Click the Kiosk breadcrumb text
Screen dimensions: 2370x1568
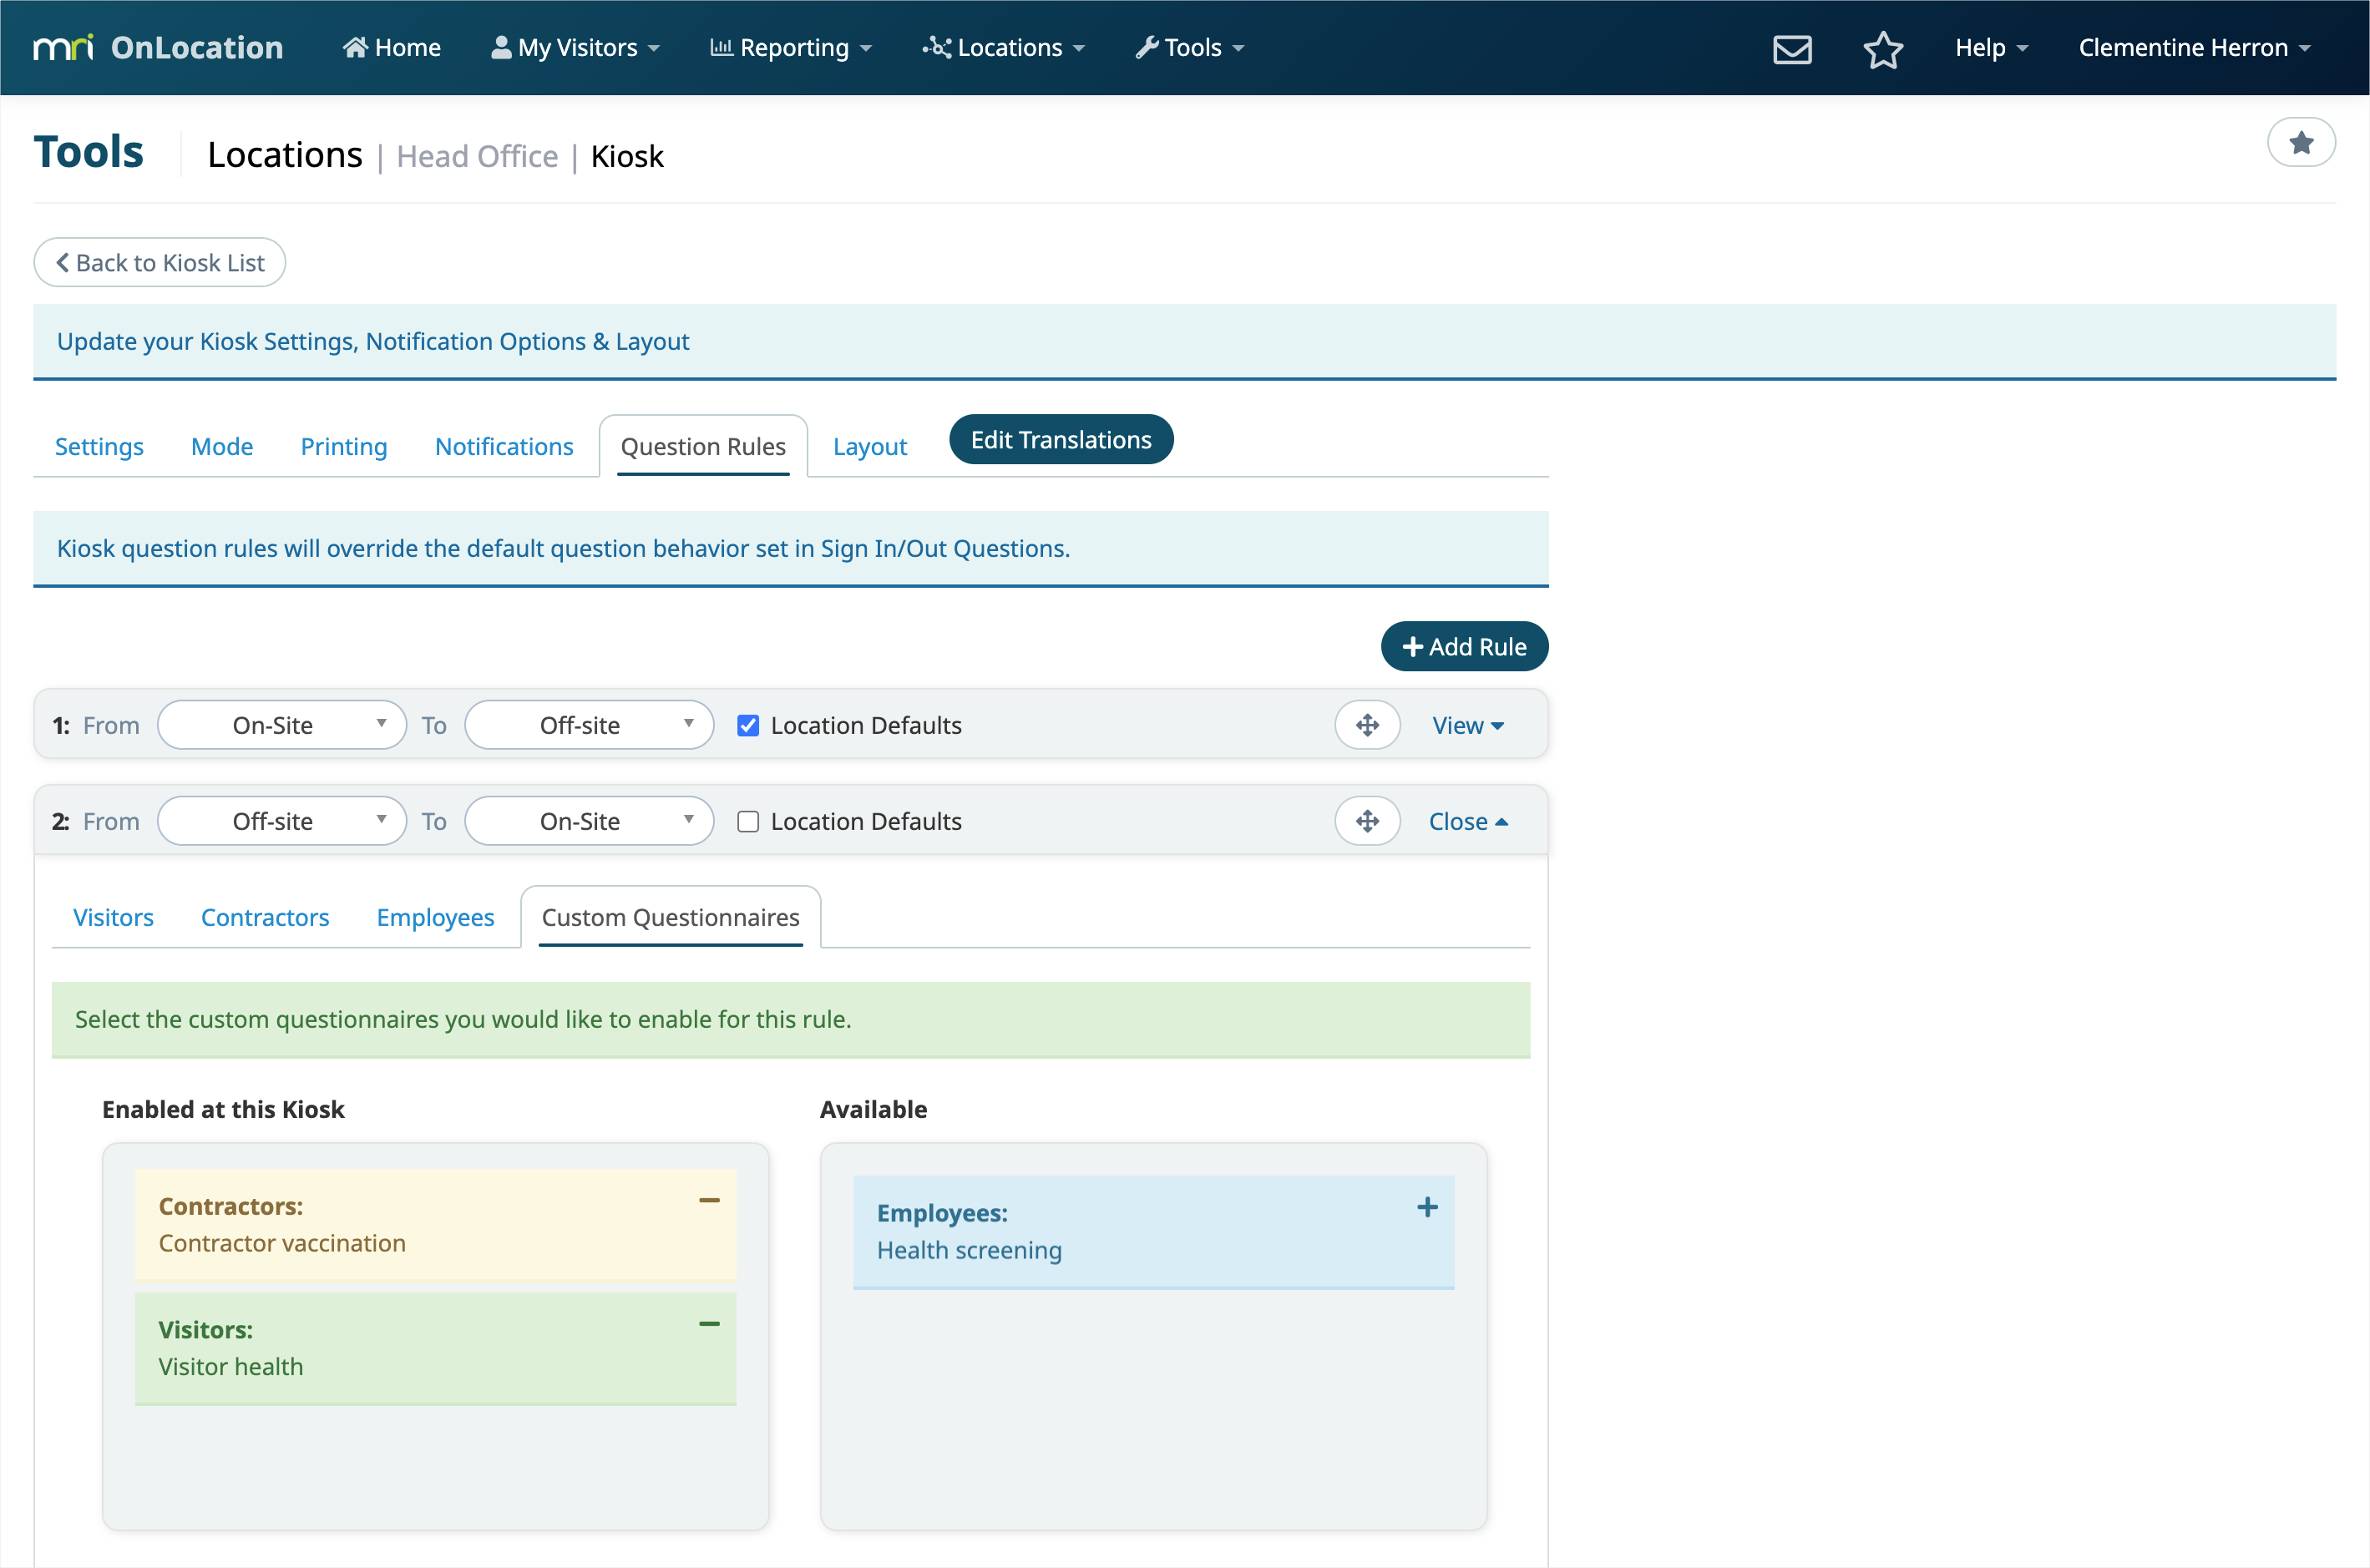click(627, 156)
